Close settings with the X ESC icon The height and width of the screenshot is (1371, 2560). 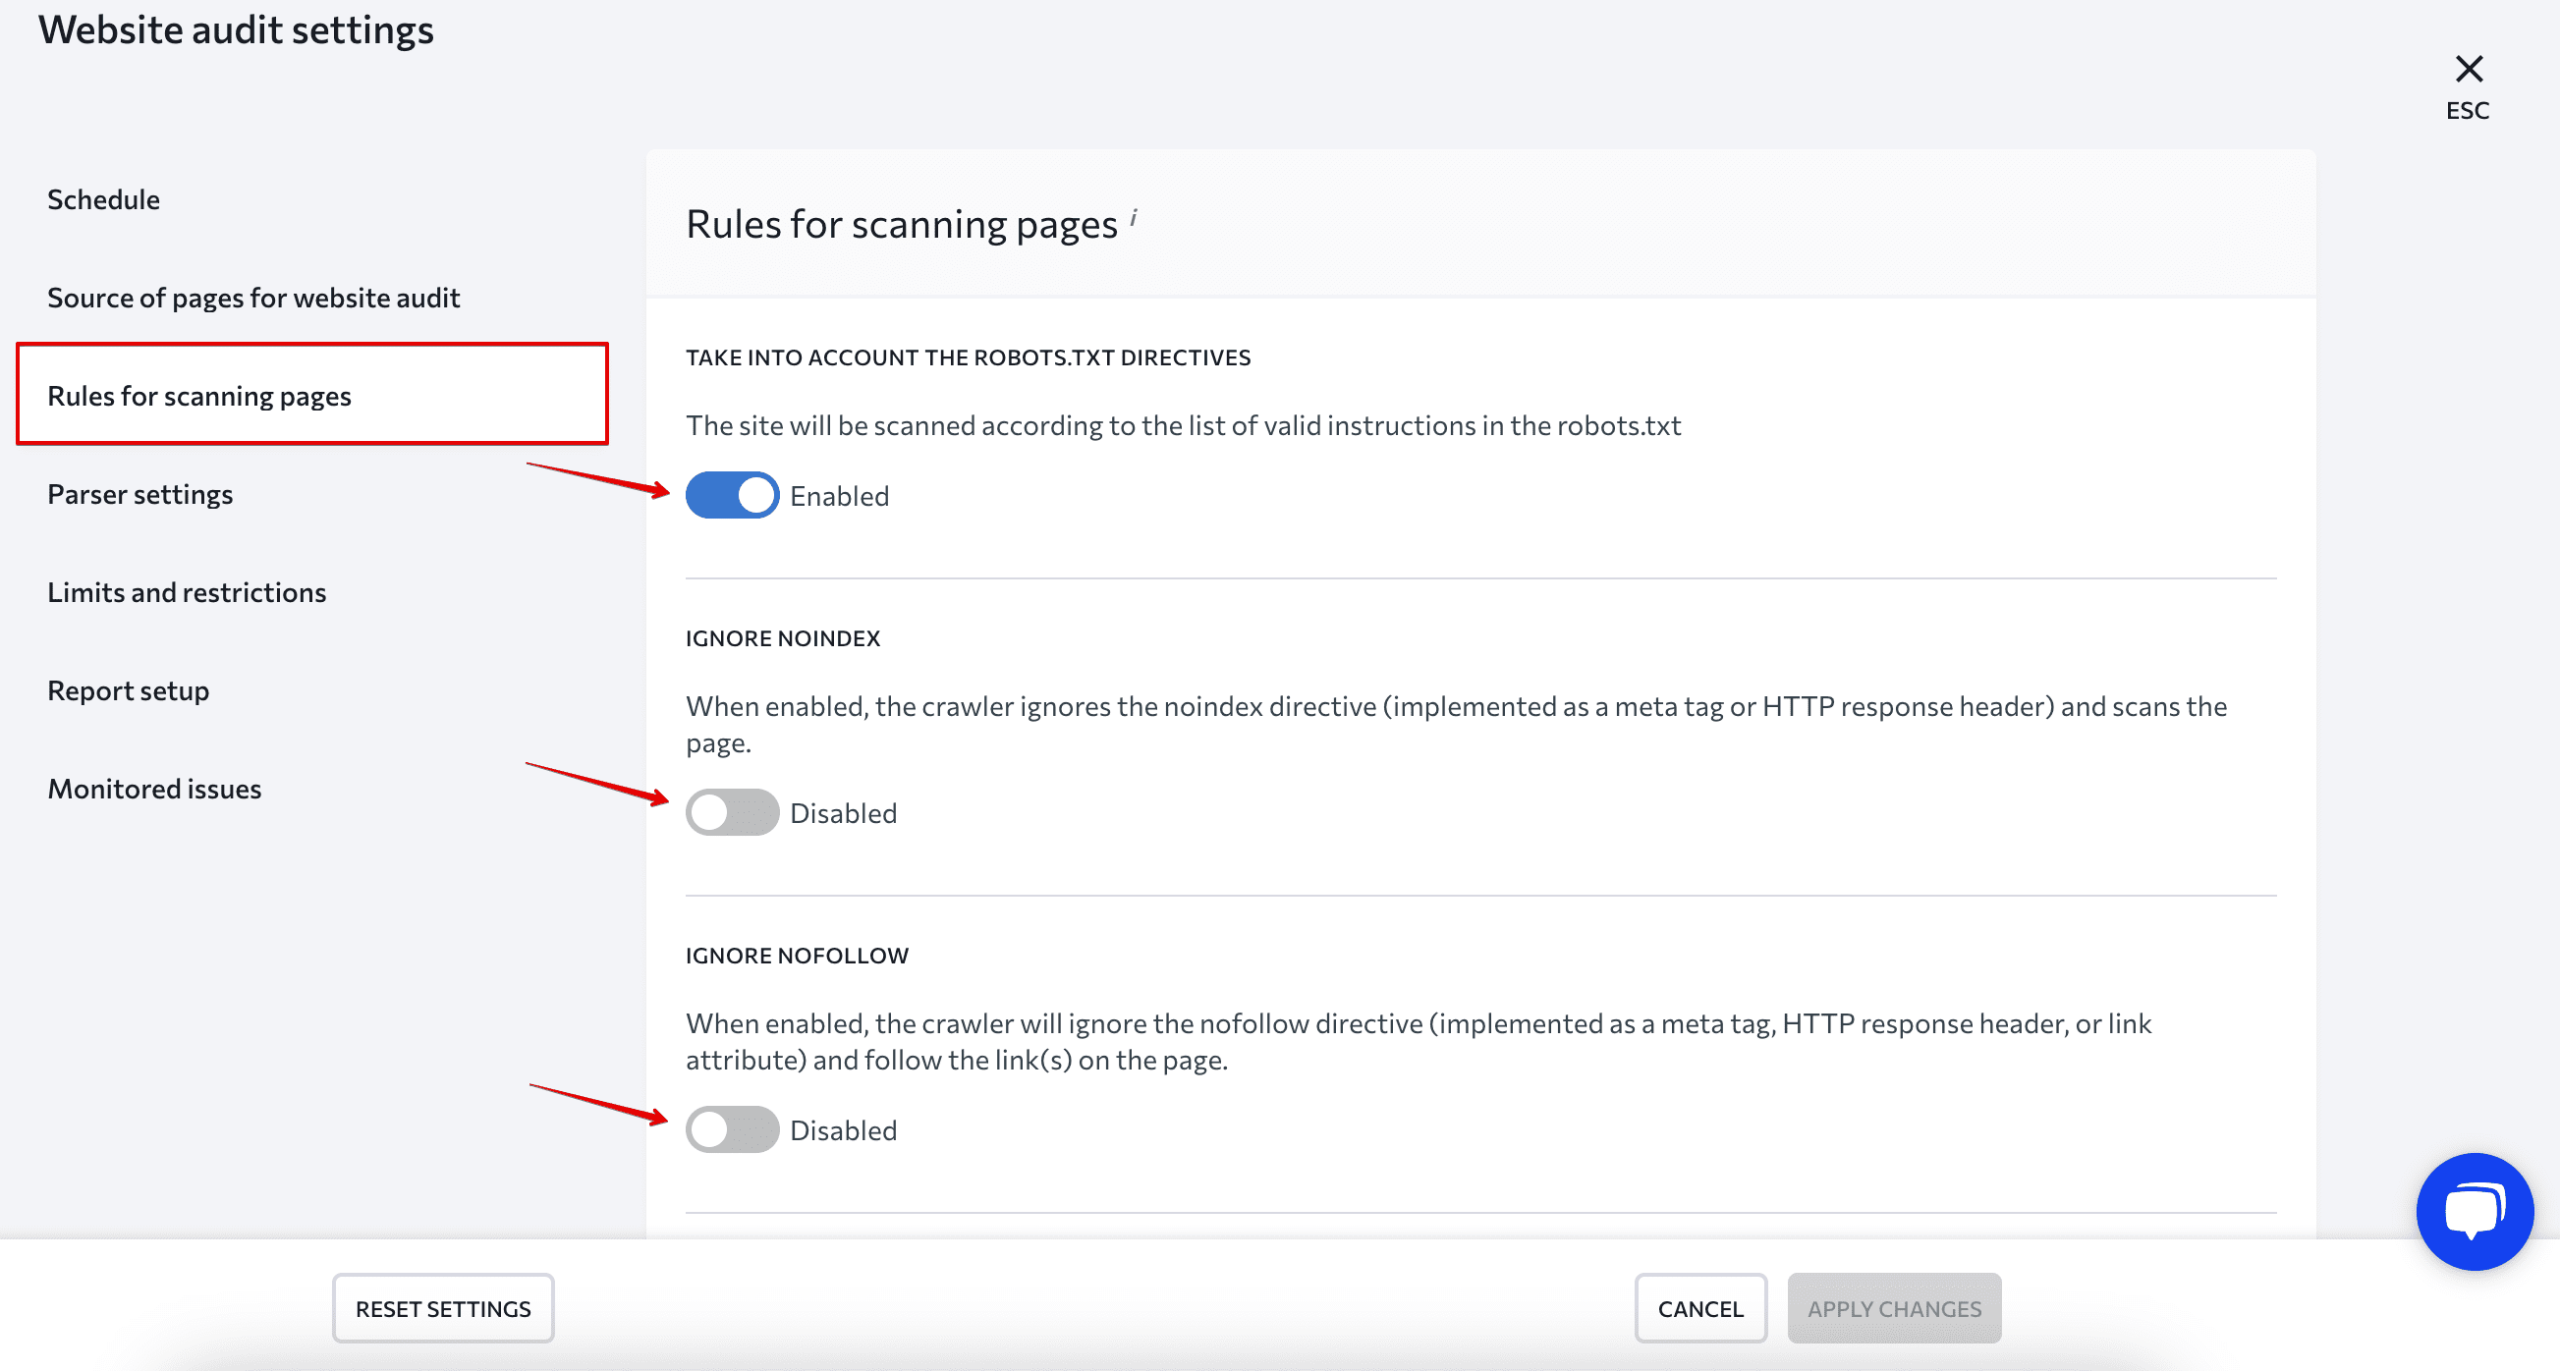coord(2468,88)
